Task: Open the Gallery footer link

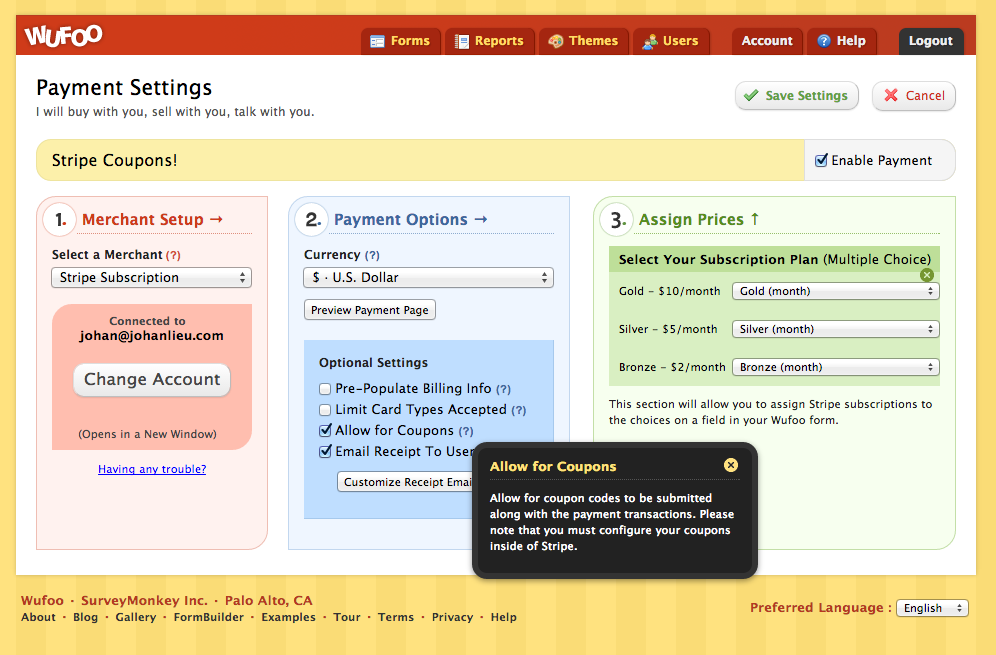Action: tap(135, 618)
